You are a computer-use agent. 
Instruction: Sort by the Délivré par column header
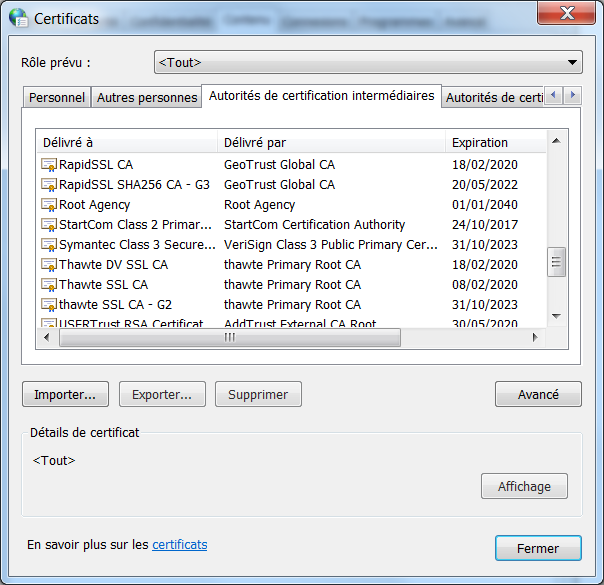click(332, 142)
